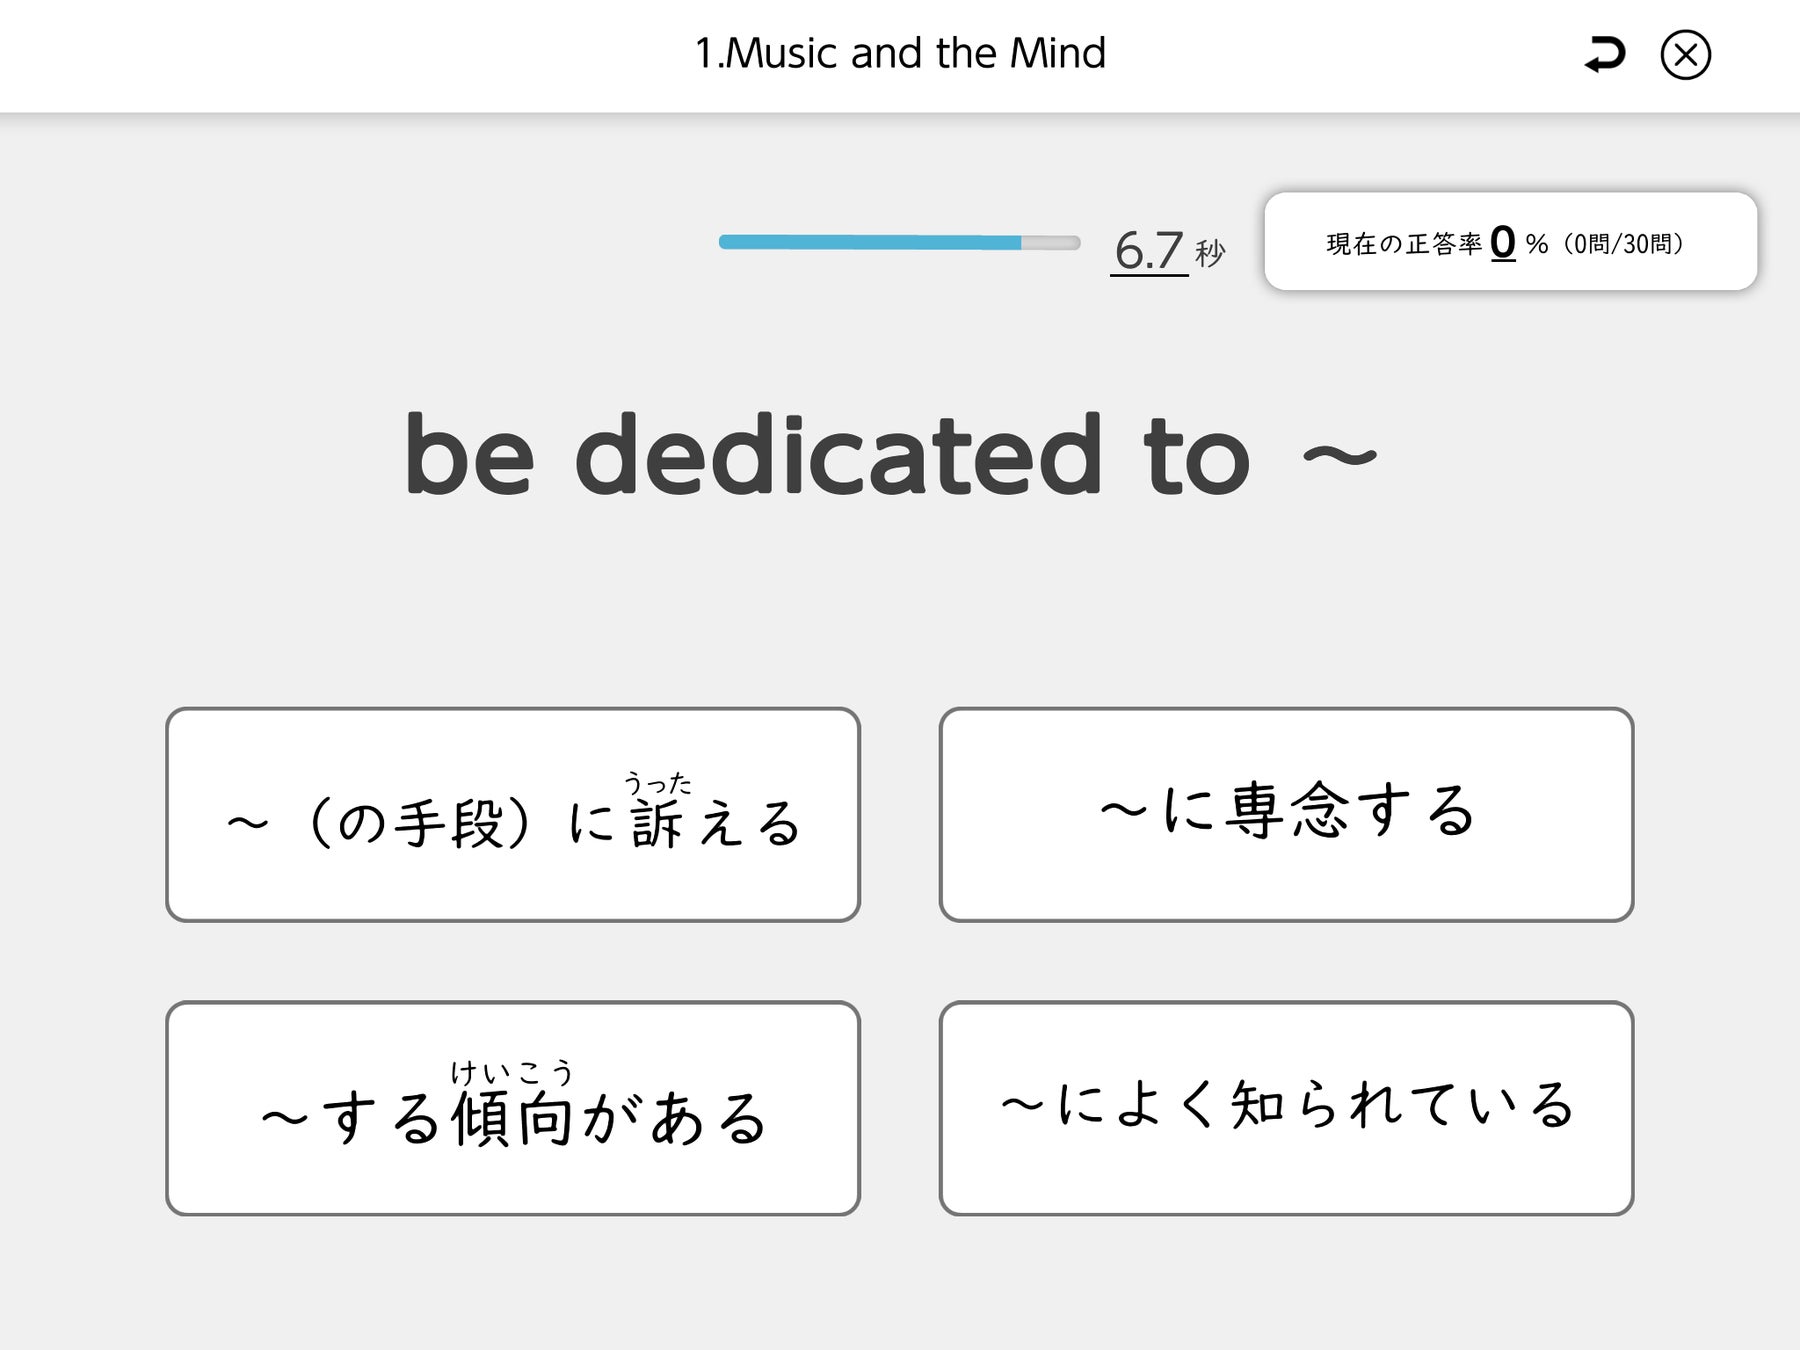Image resolution: width=1800 pixels, height=1350 pixels.
Task: Close the quiz with the X icon
Action: [1686, 55]
